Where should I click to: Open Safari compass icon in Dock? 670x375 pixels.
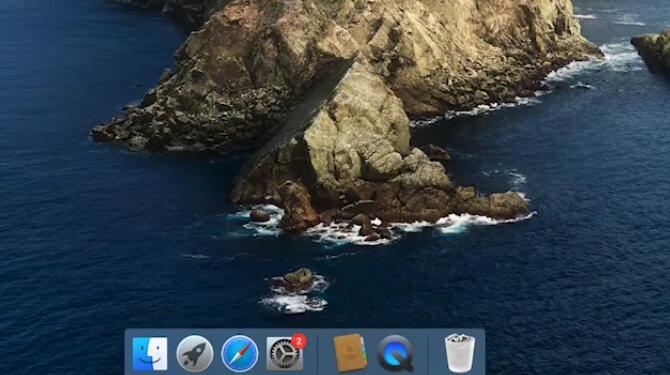[x=240, y=354]
